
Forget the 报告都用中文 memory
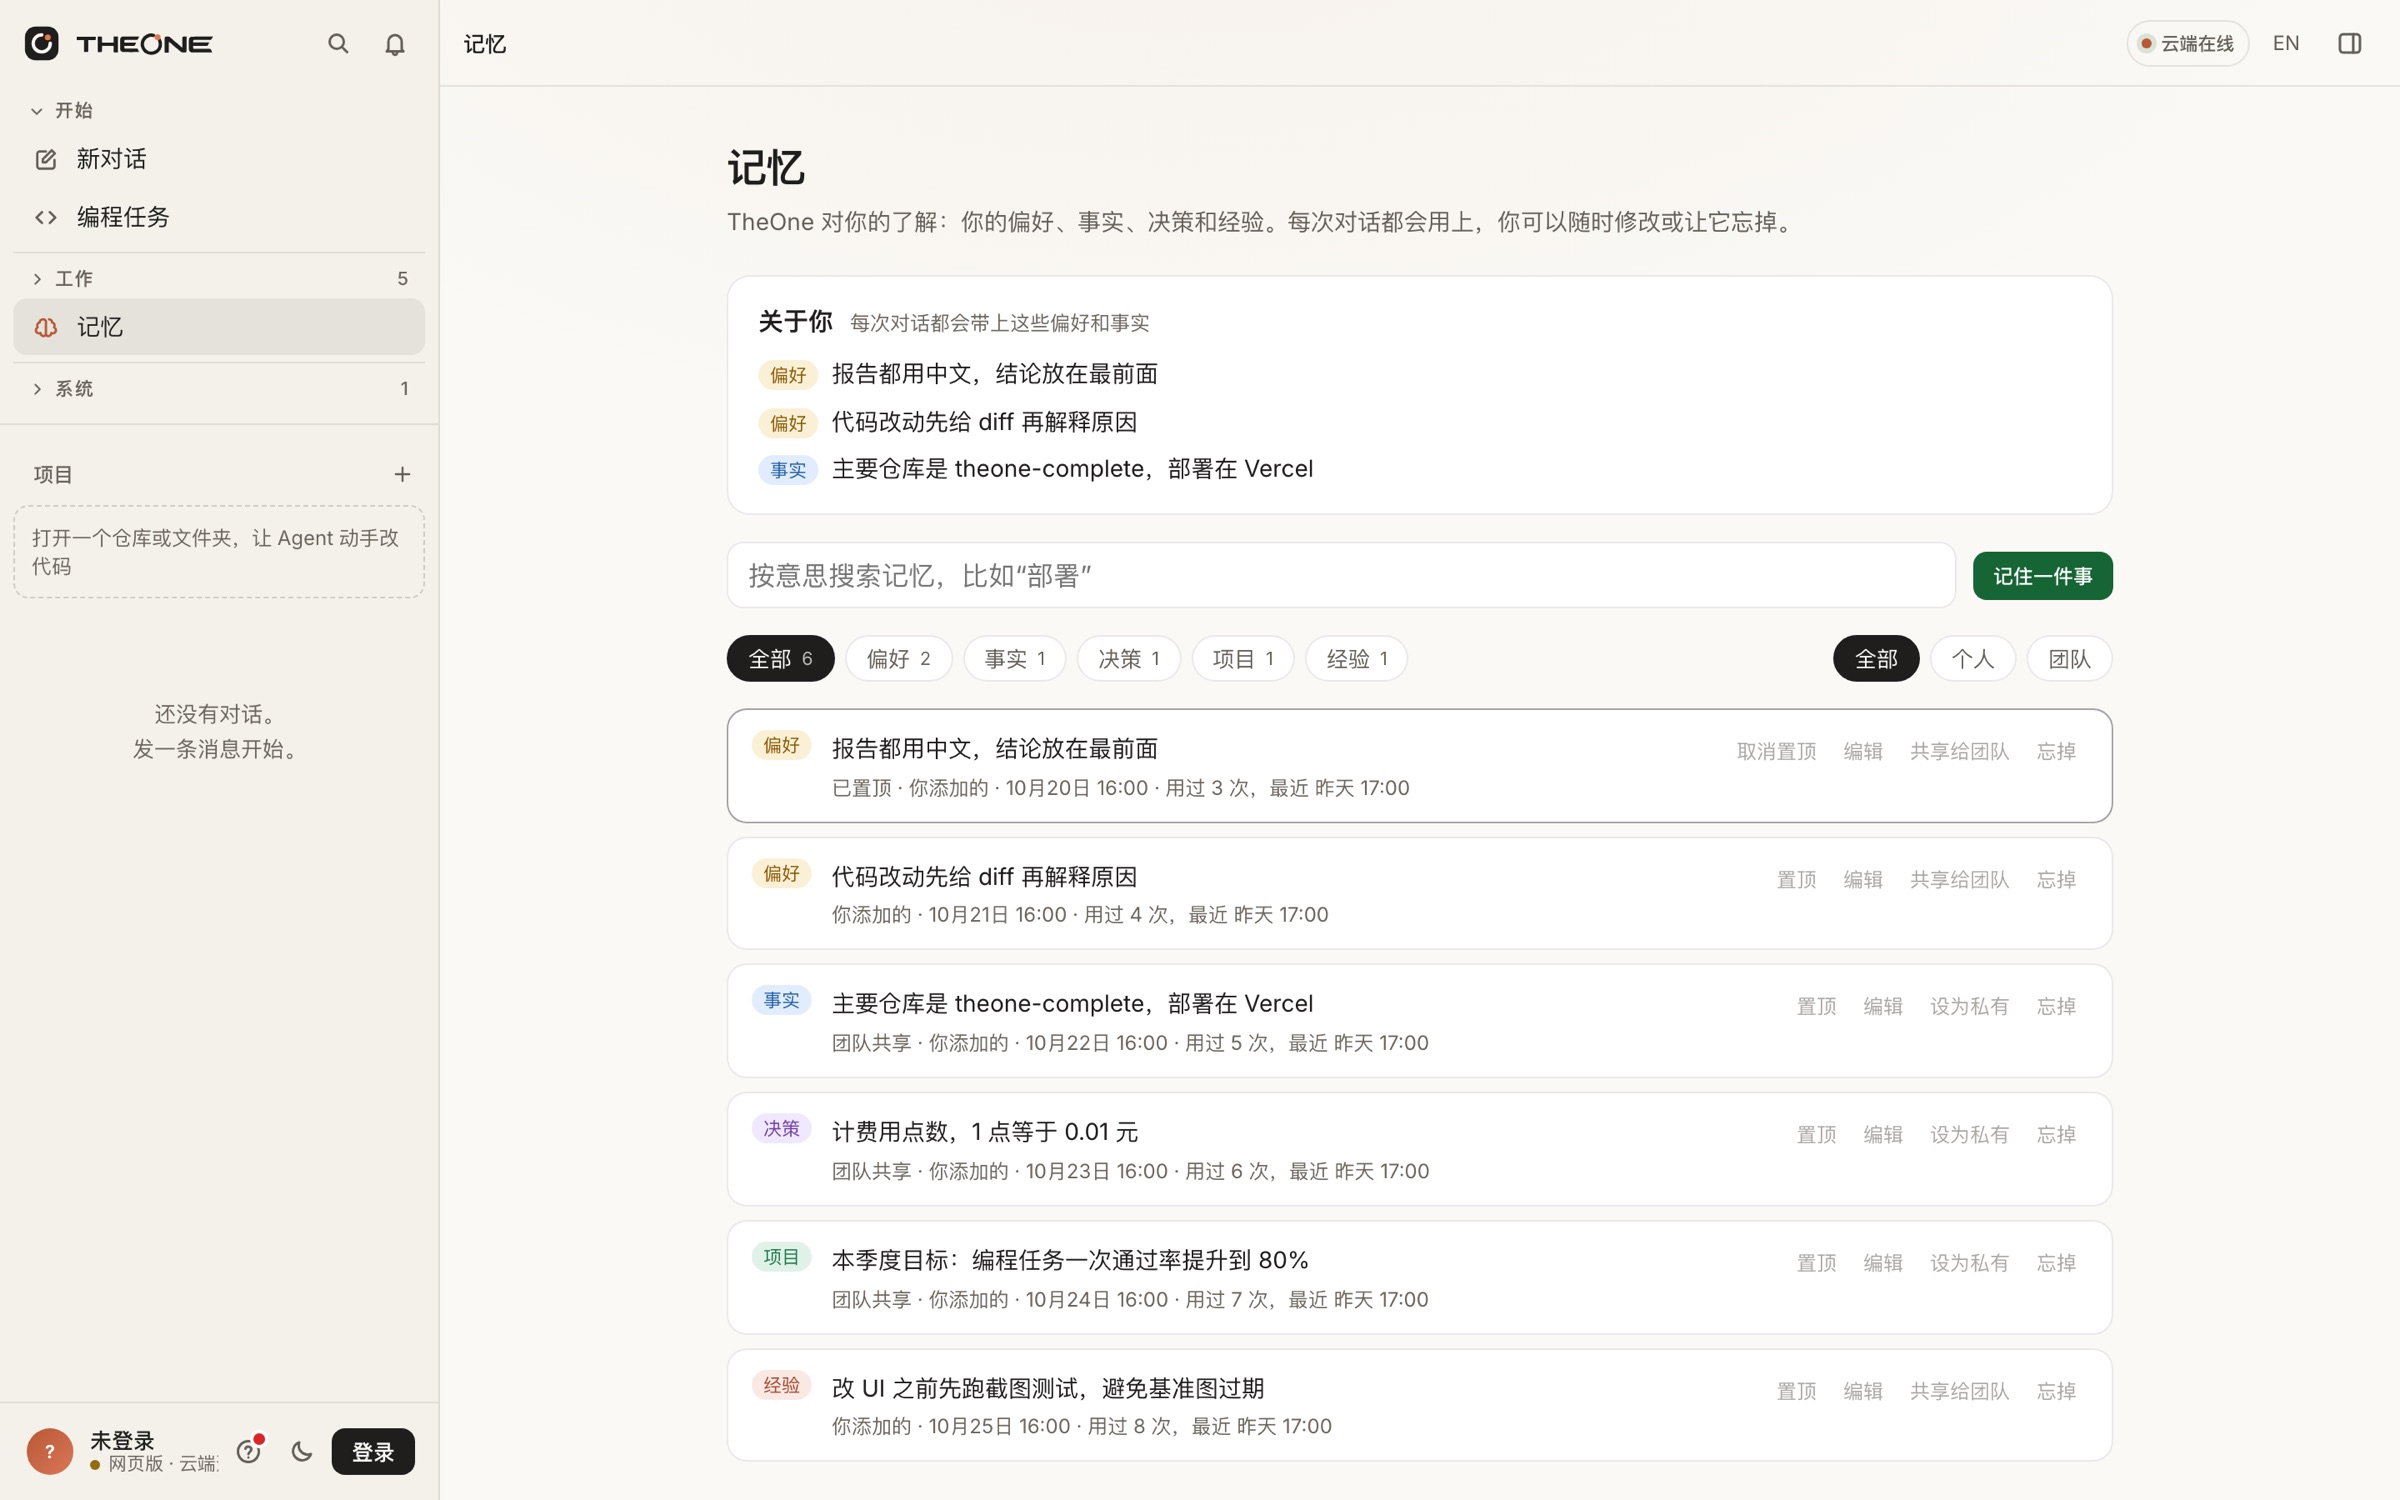[x=2056, y=751]
